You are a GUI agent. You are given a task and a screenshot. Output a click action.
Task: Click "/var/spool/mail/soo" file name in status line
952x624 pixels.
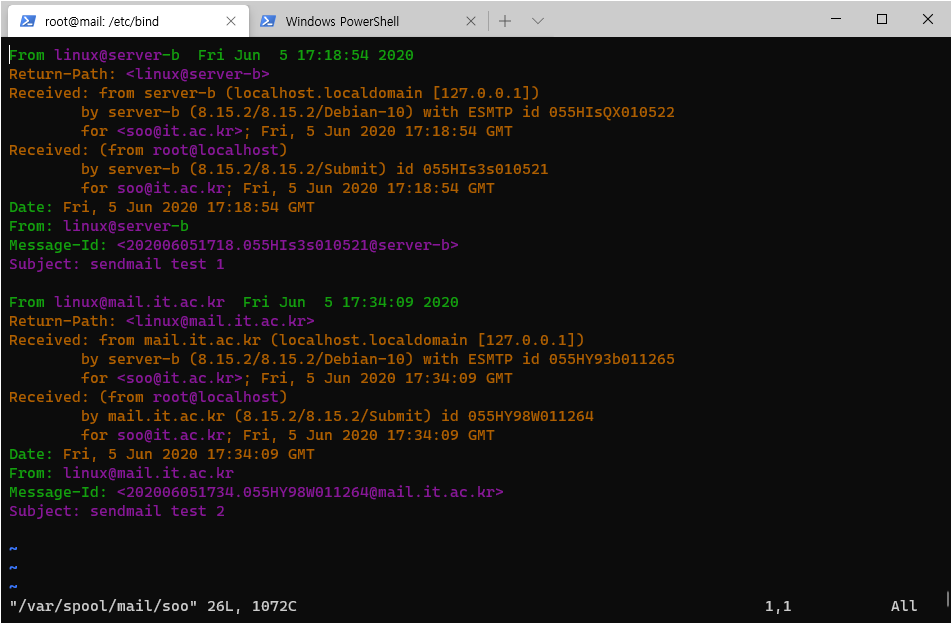[103, 606]
